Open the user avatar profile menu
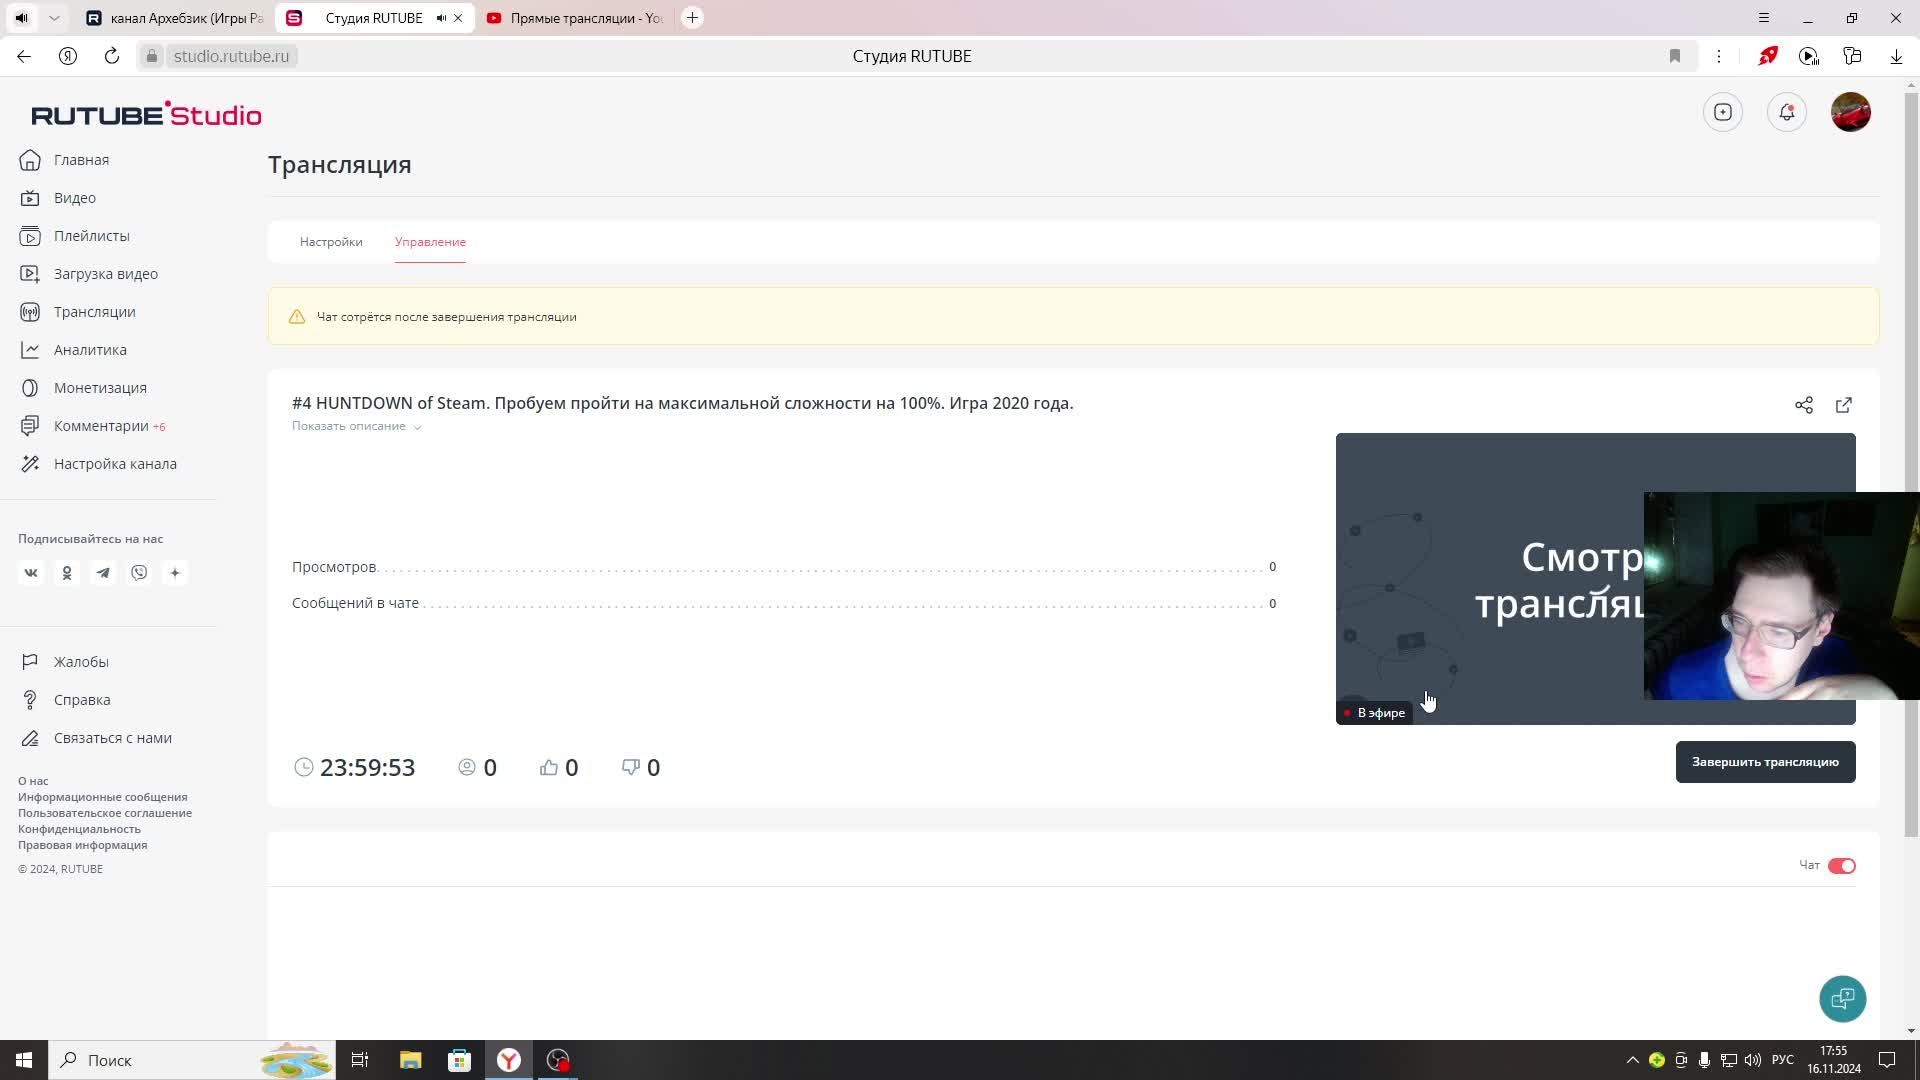Image resolution: width=1920 pixels, height=1080 pixels. point(1850,112)
